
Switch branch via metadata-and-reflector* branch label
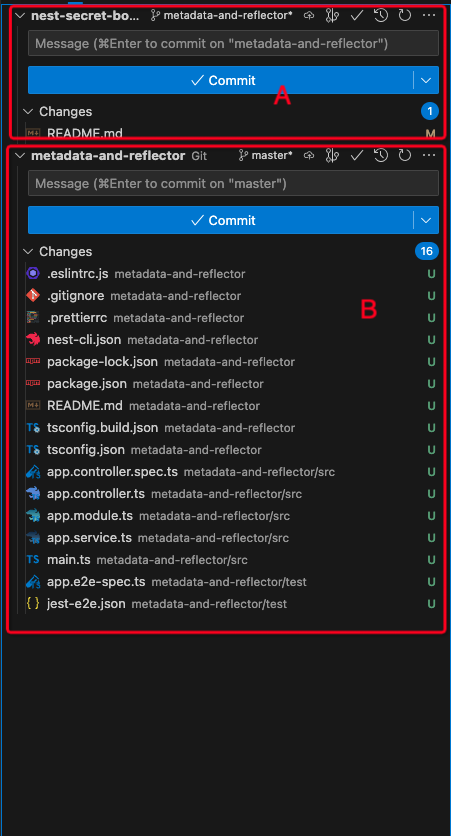(222, 15)
